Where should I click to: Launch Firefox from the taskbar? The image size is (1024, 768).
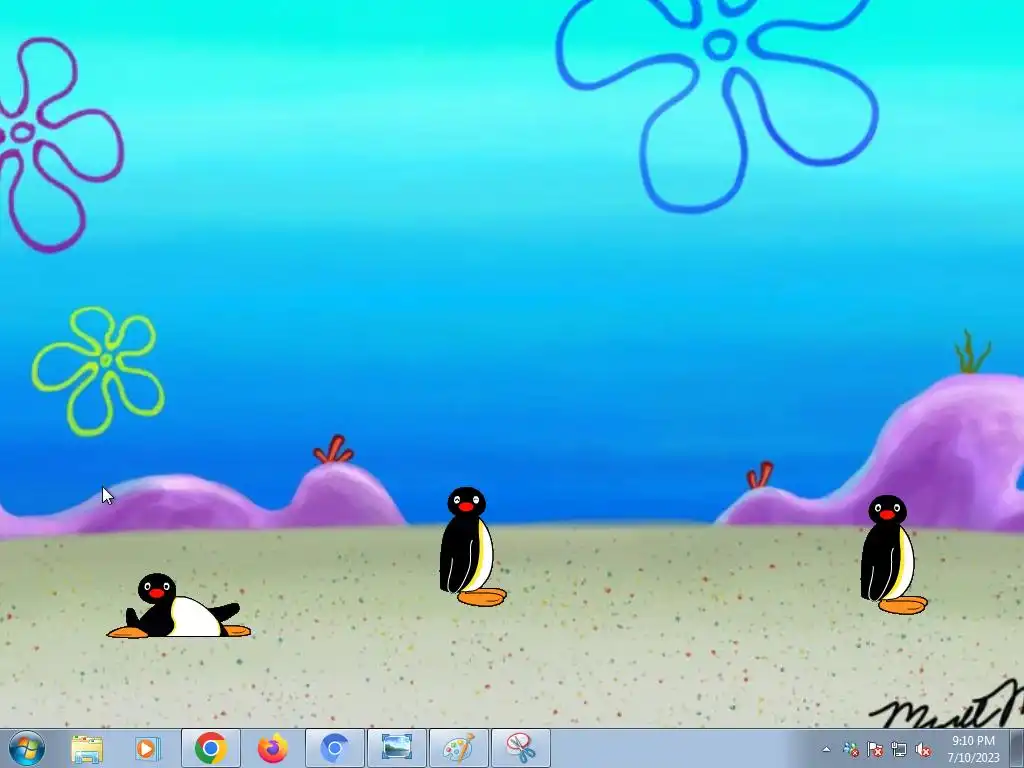click(x=272, y=748)
